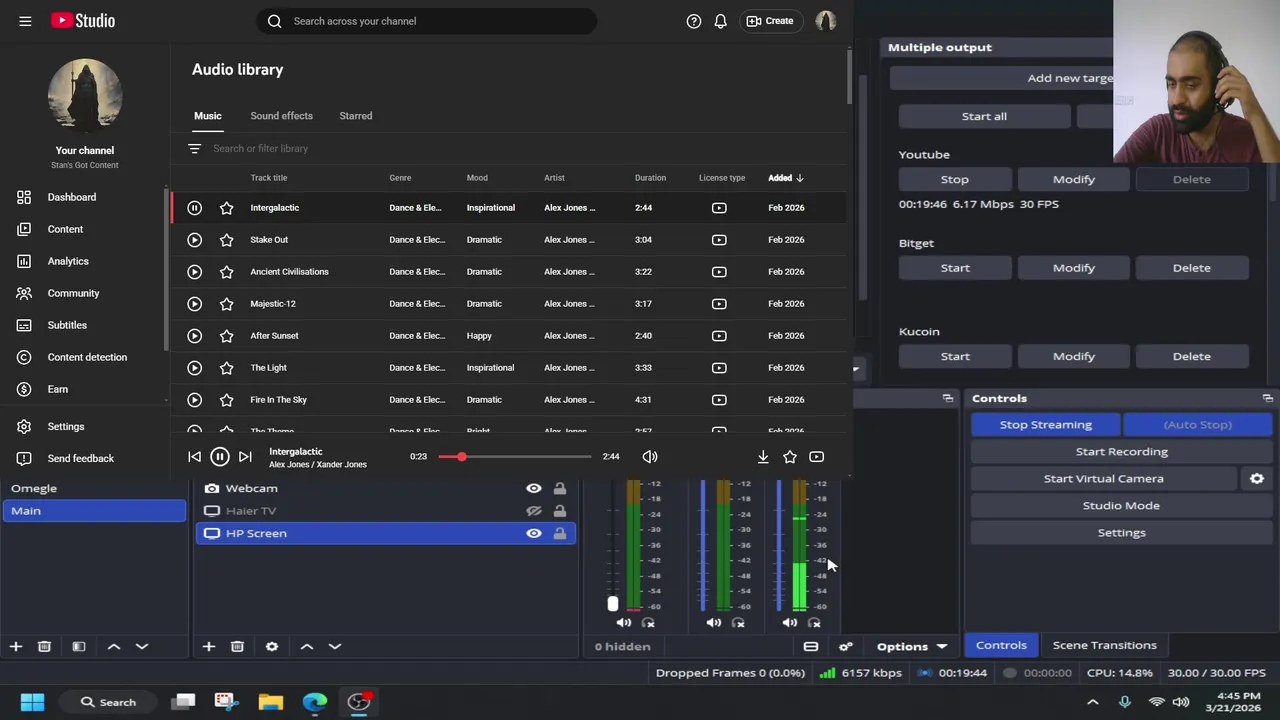Viewport: 1280px width, 720px height.
Task: Hide the HP Screen source
Action: coord(534,533)
